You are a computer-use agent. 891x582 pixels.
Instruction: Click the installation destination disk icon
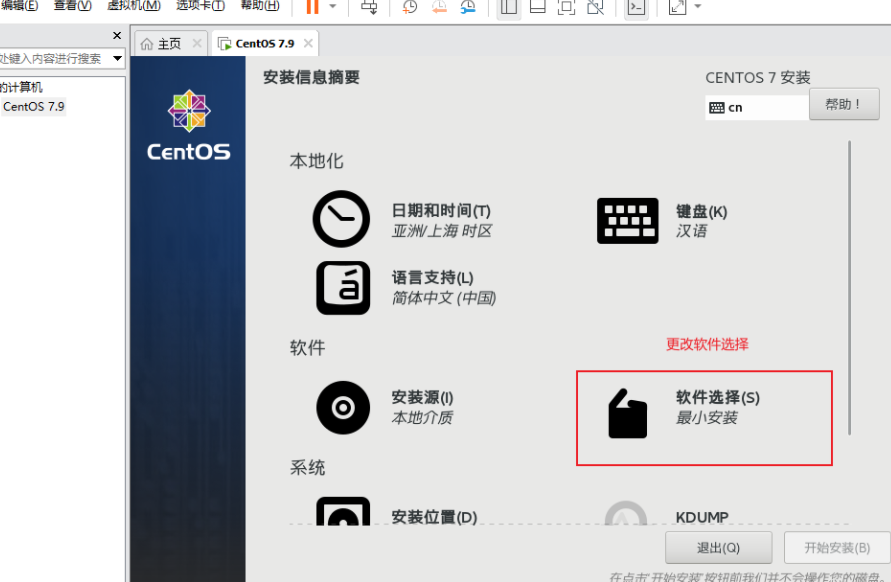pos(343,512)
